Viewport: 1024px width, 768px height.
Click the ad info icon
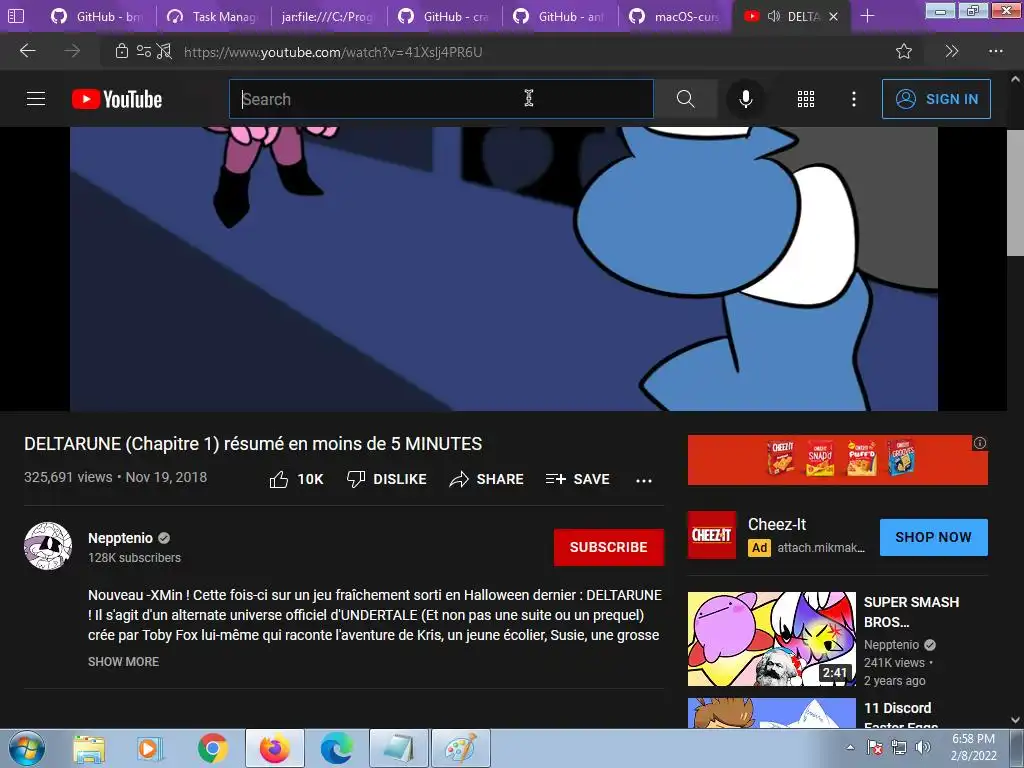tap(980, 443)
